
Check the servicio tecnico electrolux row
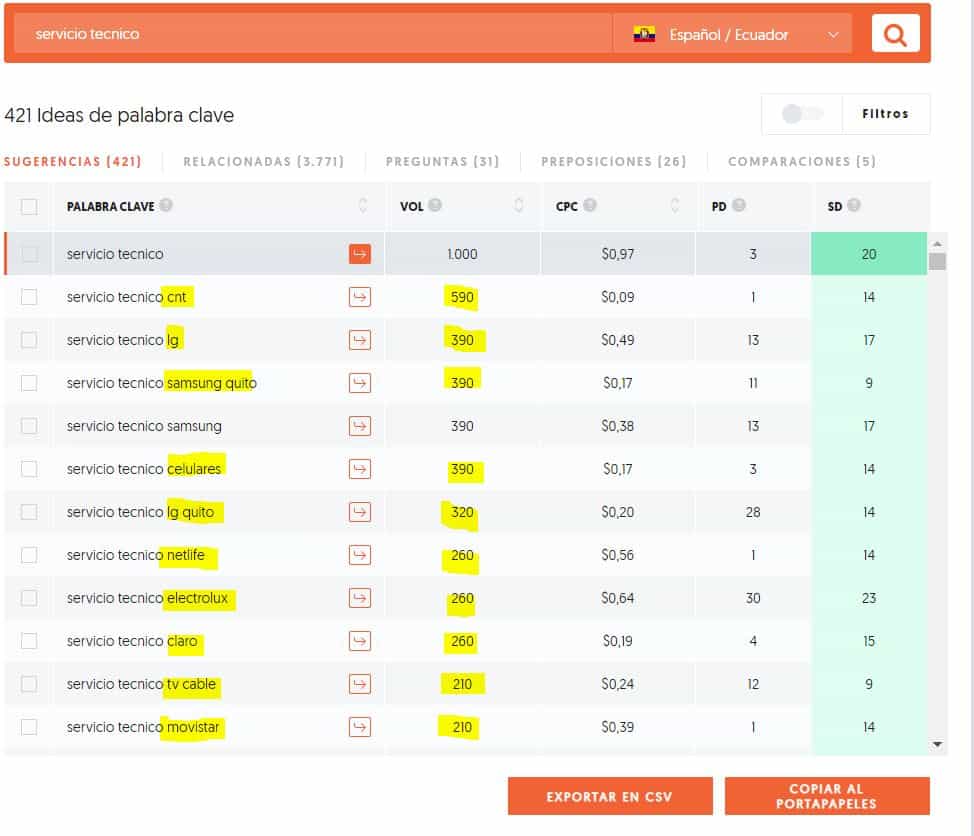pyautogui.click(x=29, y=598)
